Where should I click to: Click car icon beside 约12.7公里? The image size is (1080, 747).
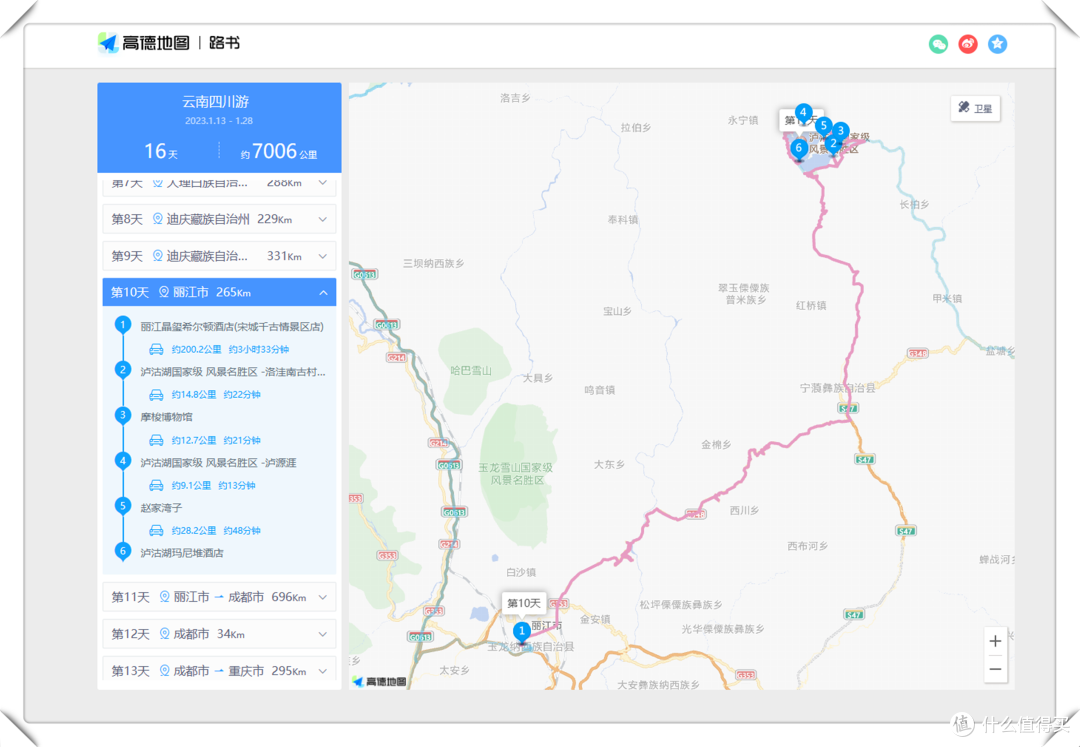(x=156, y=440)
